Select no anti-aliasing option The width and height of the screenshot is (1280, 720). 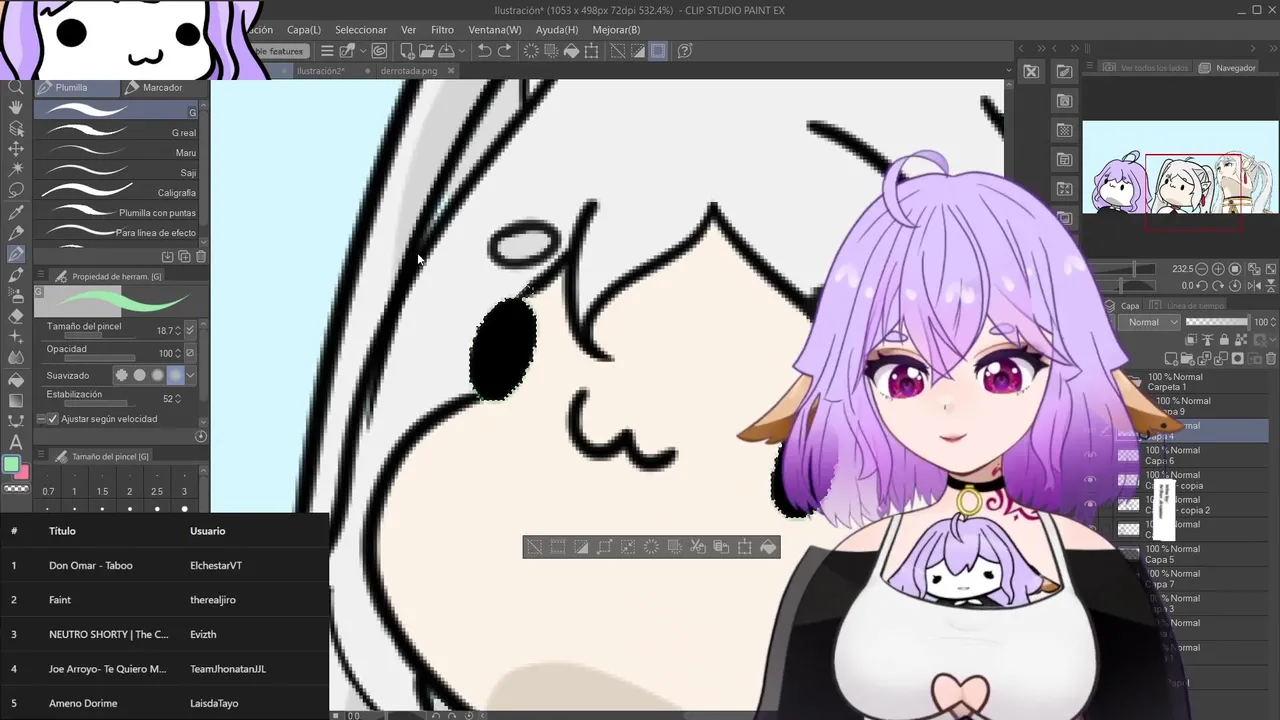click(x=122, y=375)
